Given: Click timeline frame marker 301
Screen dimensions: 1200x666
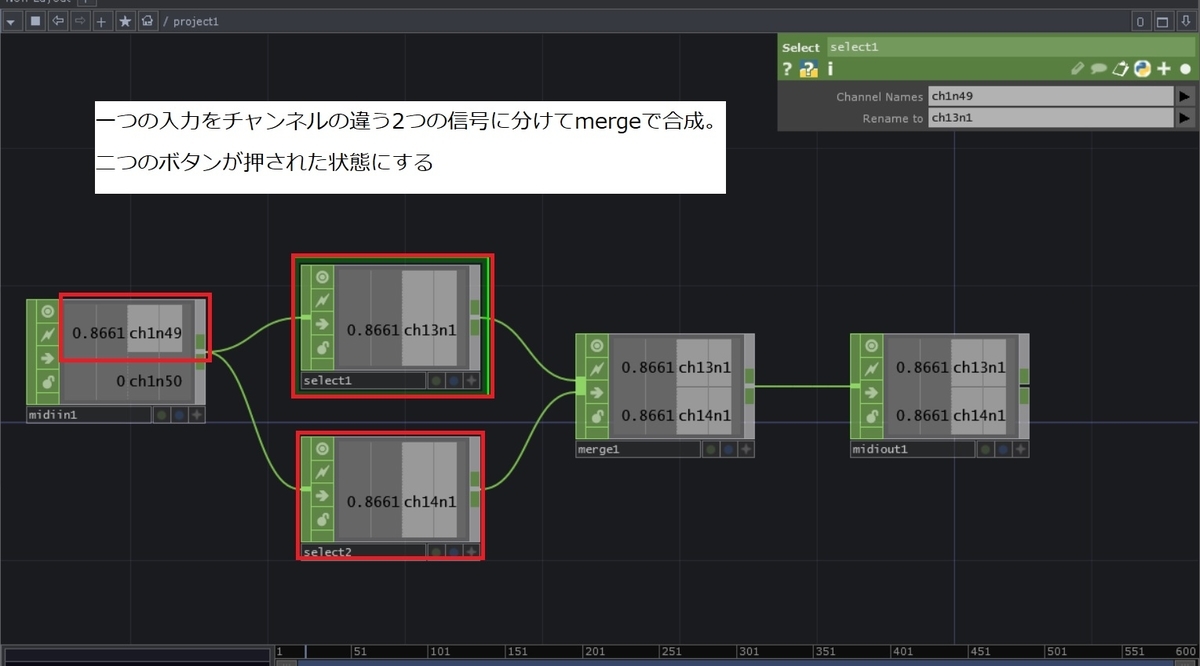Looking at the screenshot, I should (751, 652).
